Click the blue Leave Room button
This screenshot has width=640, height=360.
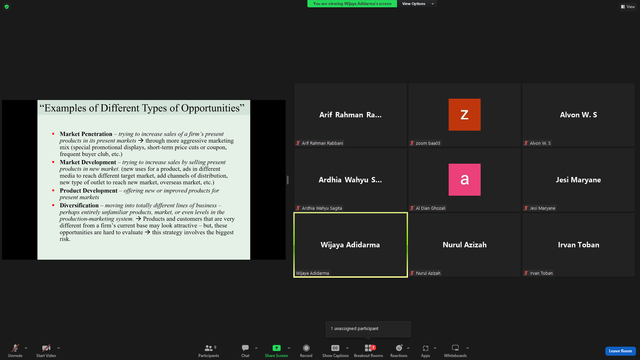tap(620, 351)
